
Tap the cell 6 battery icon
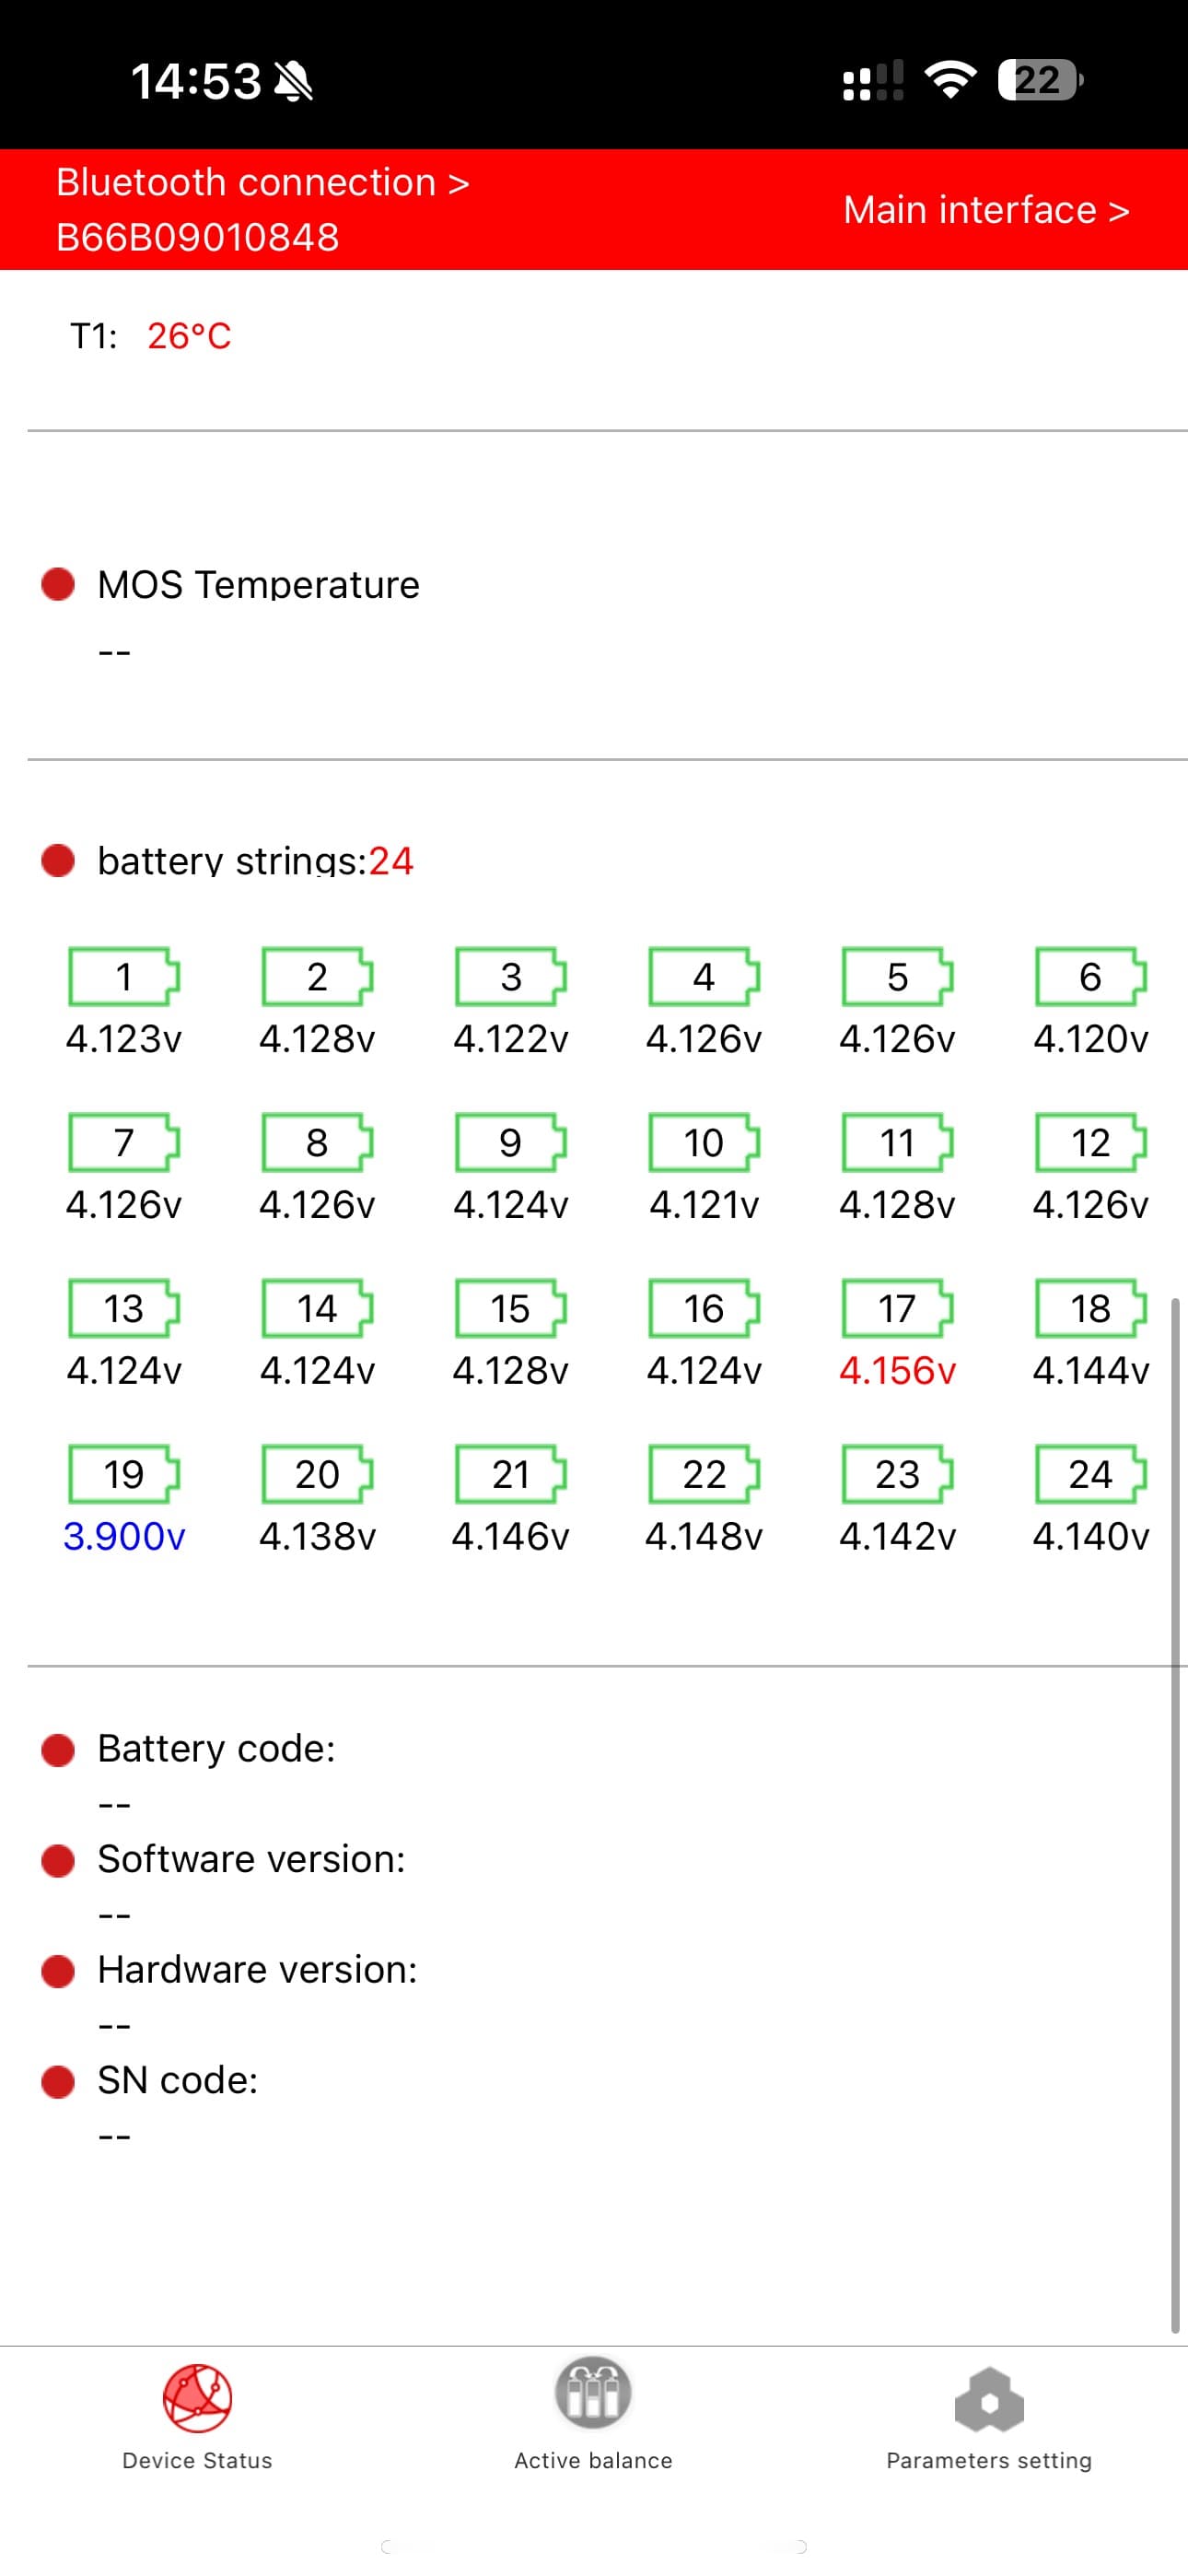tap(1090, 976)
